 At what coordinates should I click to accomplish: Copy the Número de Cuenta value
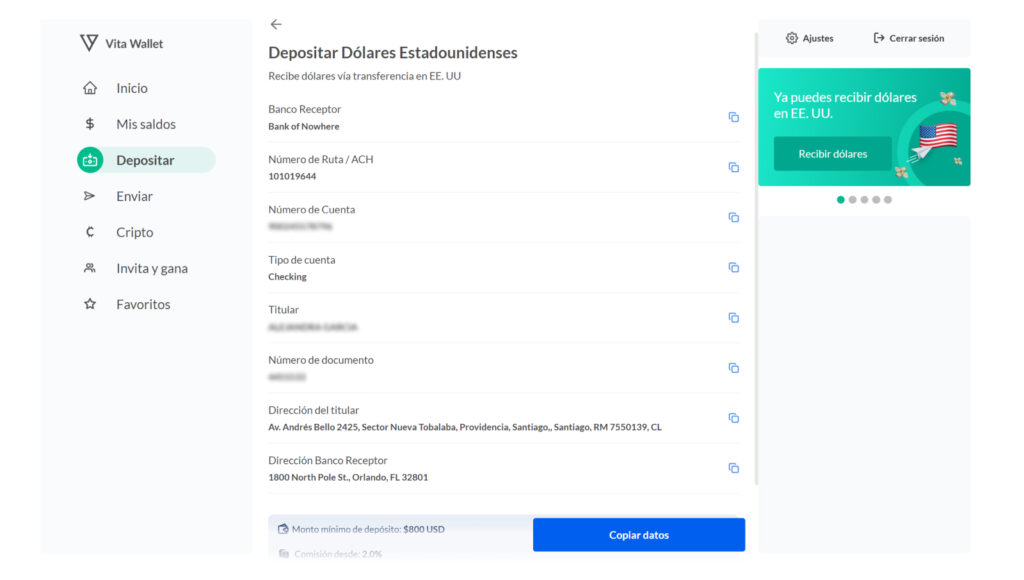[733, 217]
